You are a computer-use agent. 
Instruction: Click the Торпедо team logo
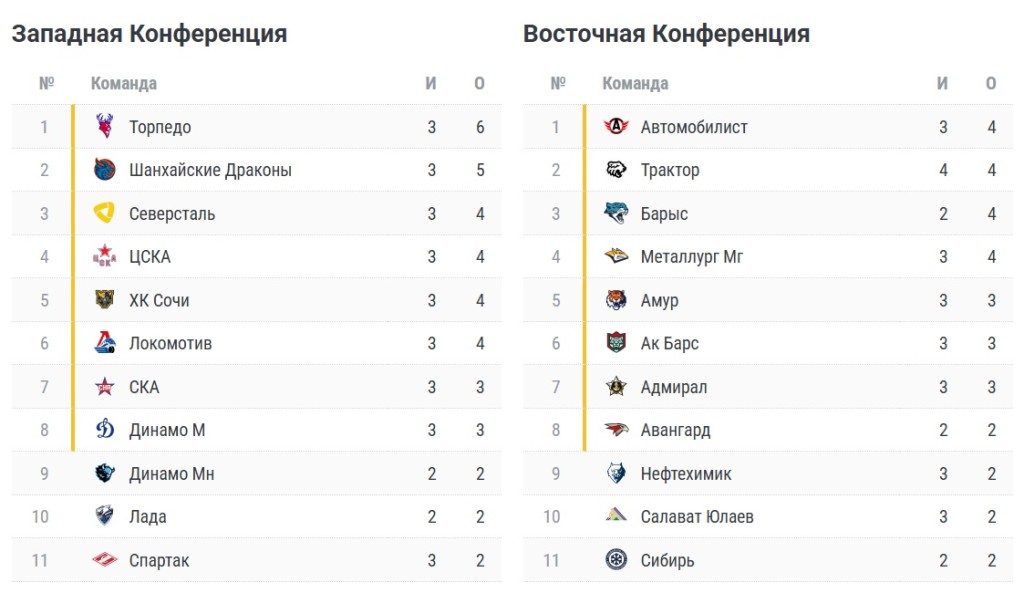pyautogui.click(x=104, y=126)
